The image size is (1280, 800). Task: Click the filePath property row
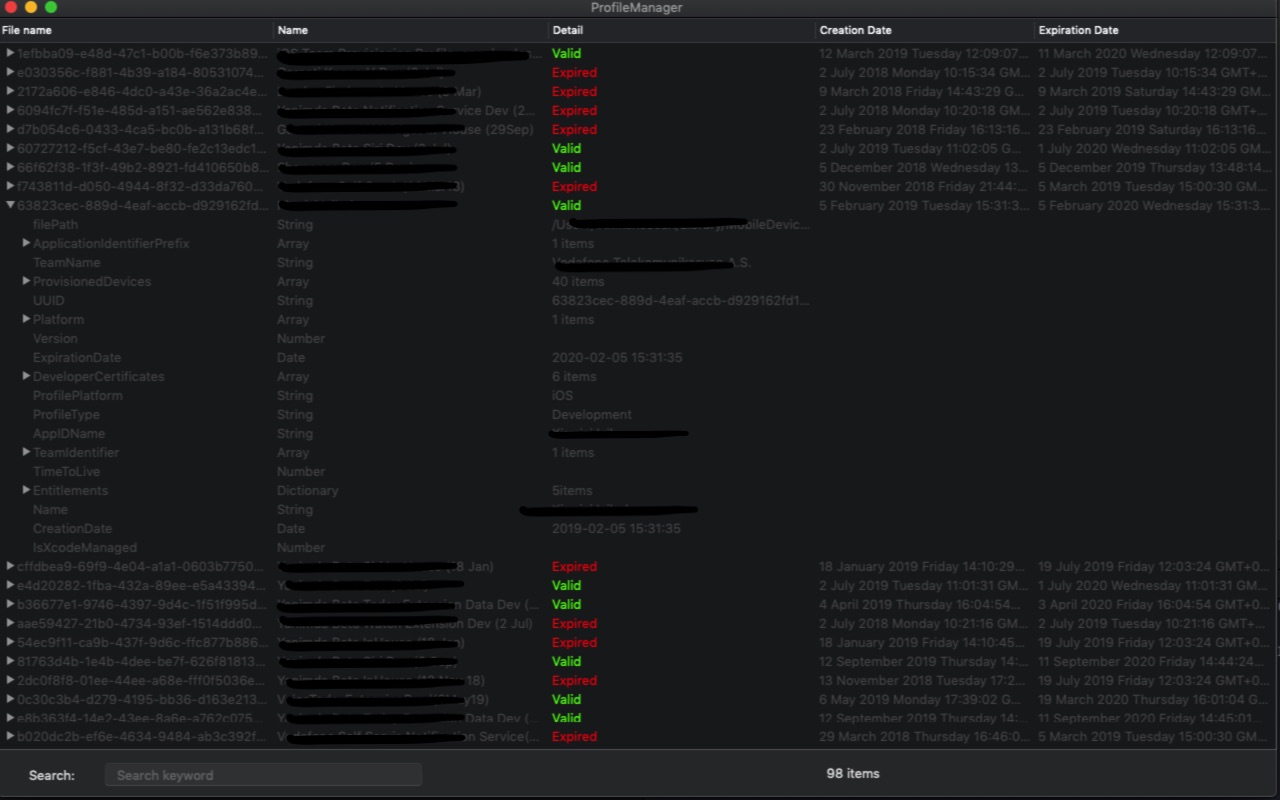640,224
